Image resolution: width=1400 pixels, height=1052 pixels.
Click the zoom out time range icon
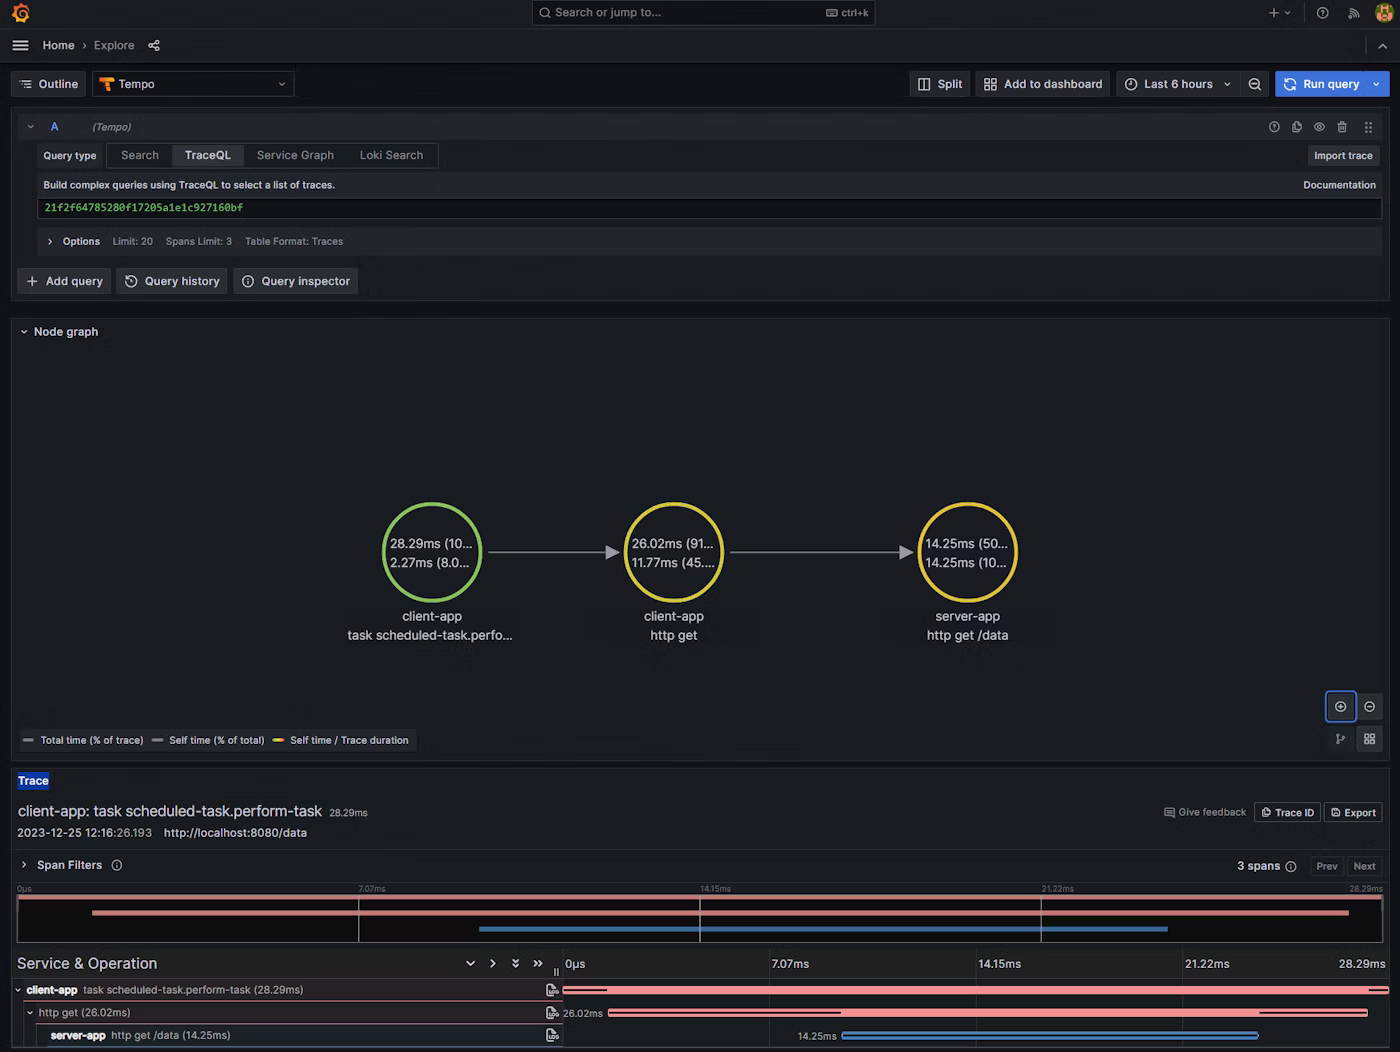(x=1254, y=84)
